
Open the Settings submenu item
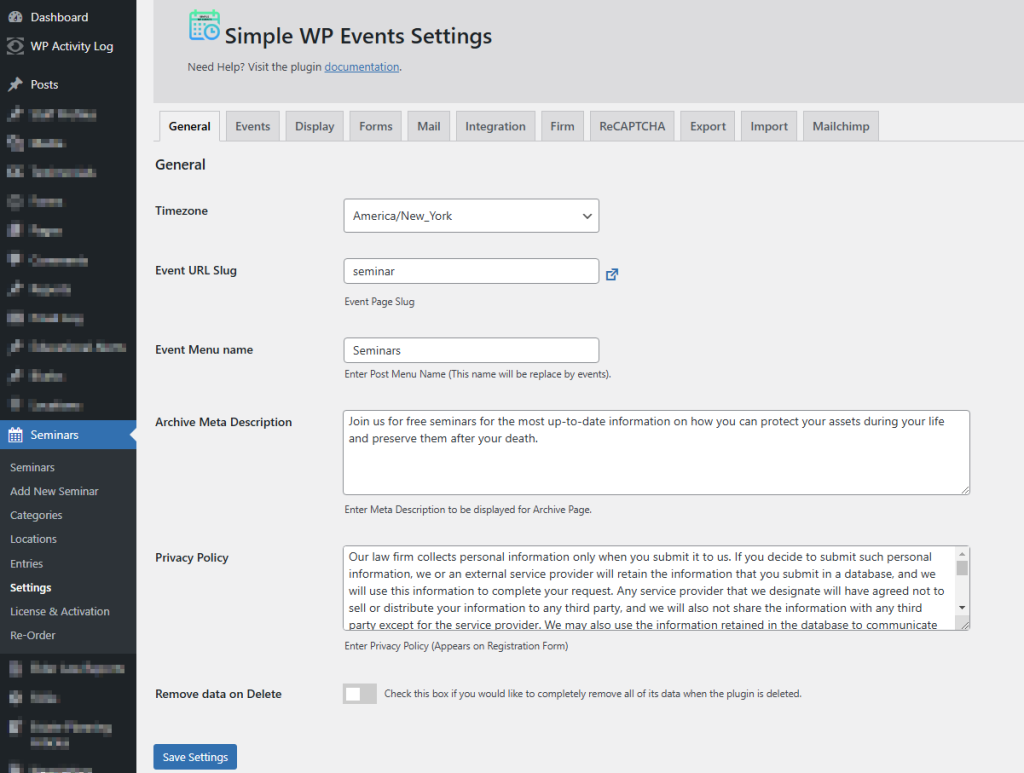coord(31,588)
